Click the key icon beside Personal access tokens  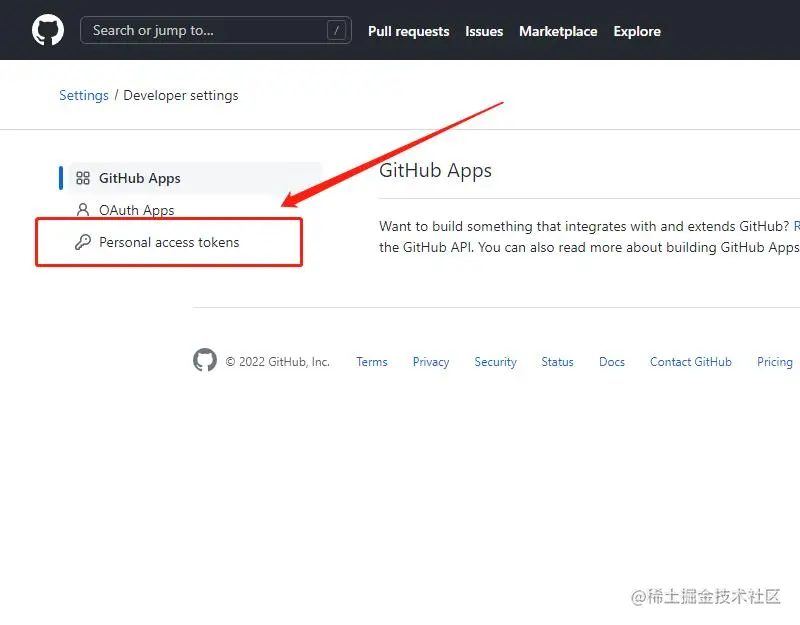point(83,242)
